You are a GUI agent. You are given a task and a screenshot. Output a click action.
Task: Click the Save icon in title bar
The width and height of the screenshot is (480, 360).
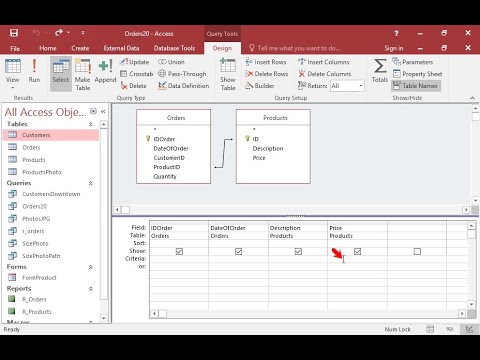[x=14, y=33]
